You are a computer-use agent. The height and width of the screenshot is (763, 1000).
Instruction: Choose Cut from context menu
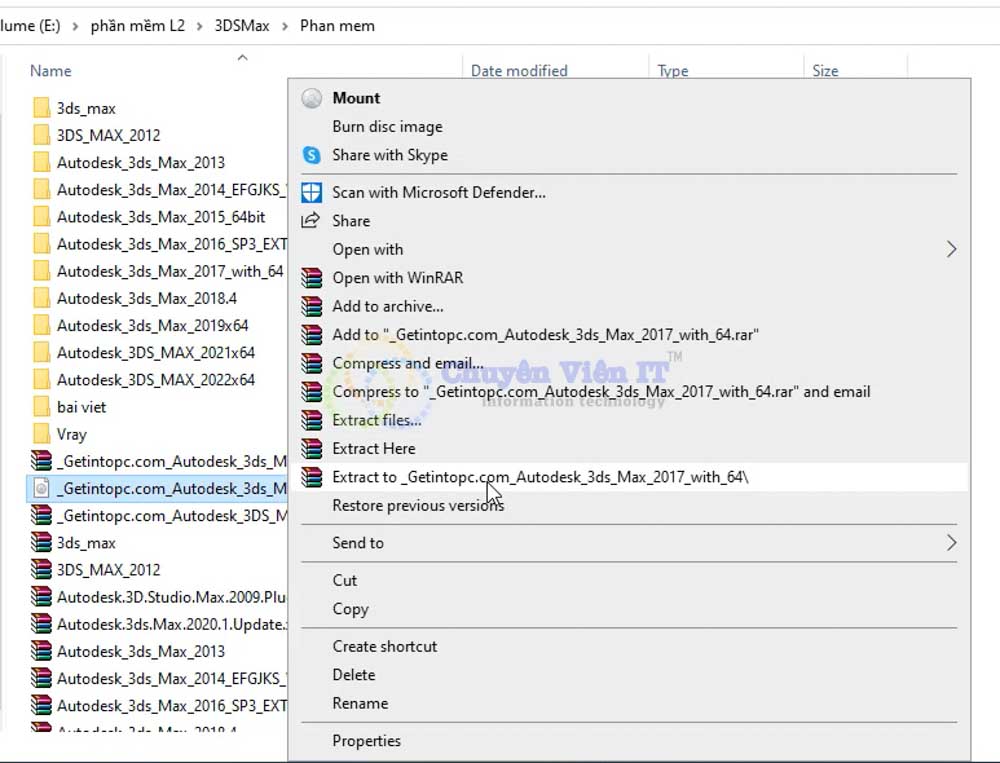pos(345,581)
